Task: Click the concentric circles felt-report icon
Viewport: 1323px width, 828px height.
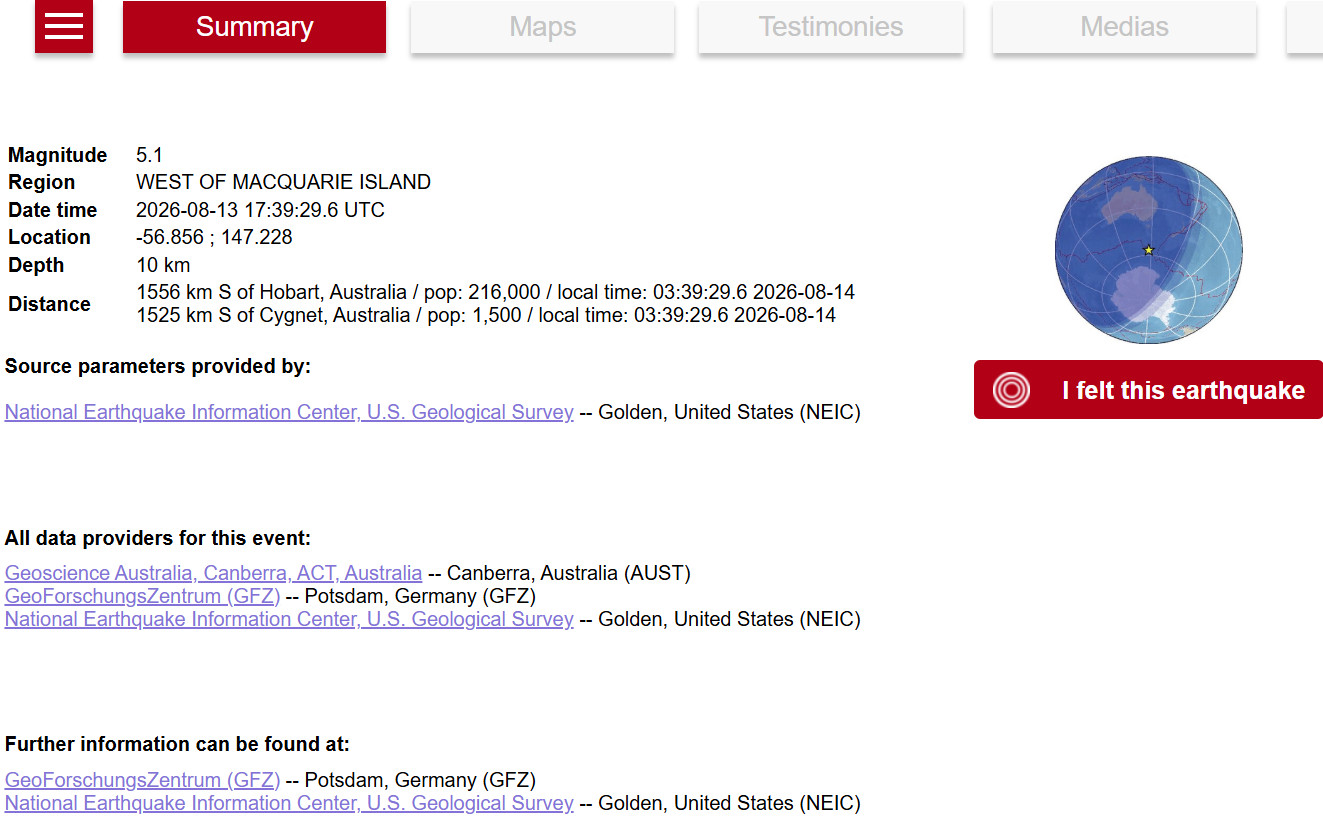Action: tap(1011, 390)
